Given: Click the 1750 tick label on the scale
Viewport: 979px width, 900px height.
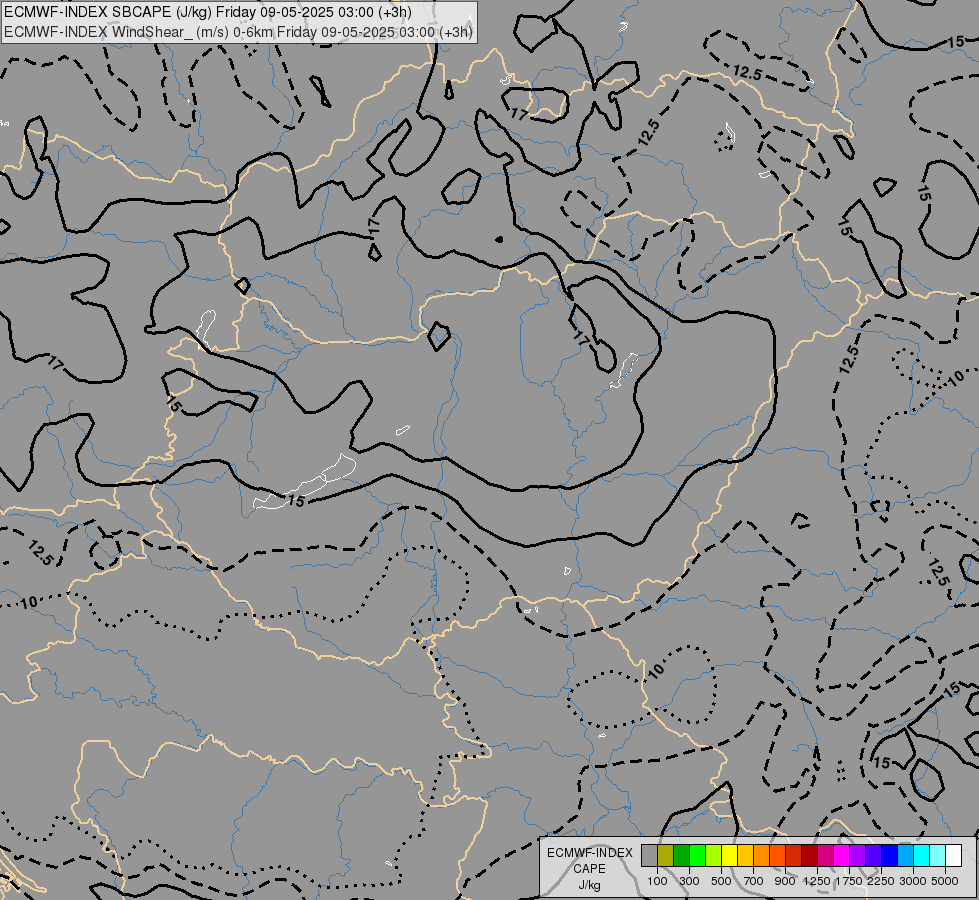Looking at the screenshot, I should pos(849,881).
